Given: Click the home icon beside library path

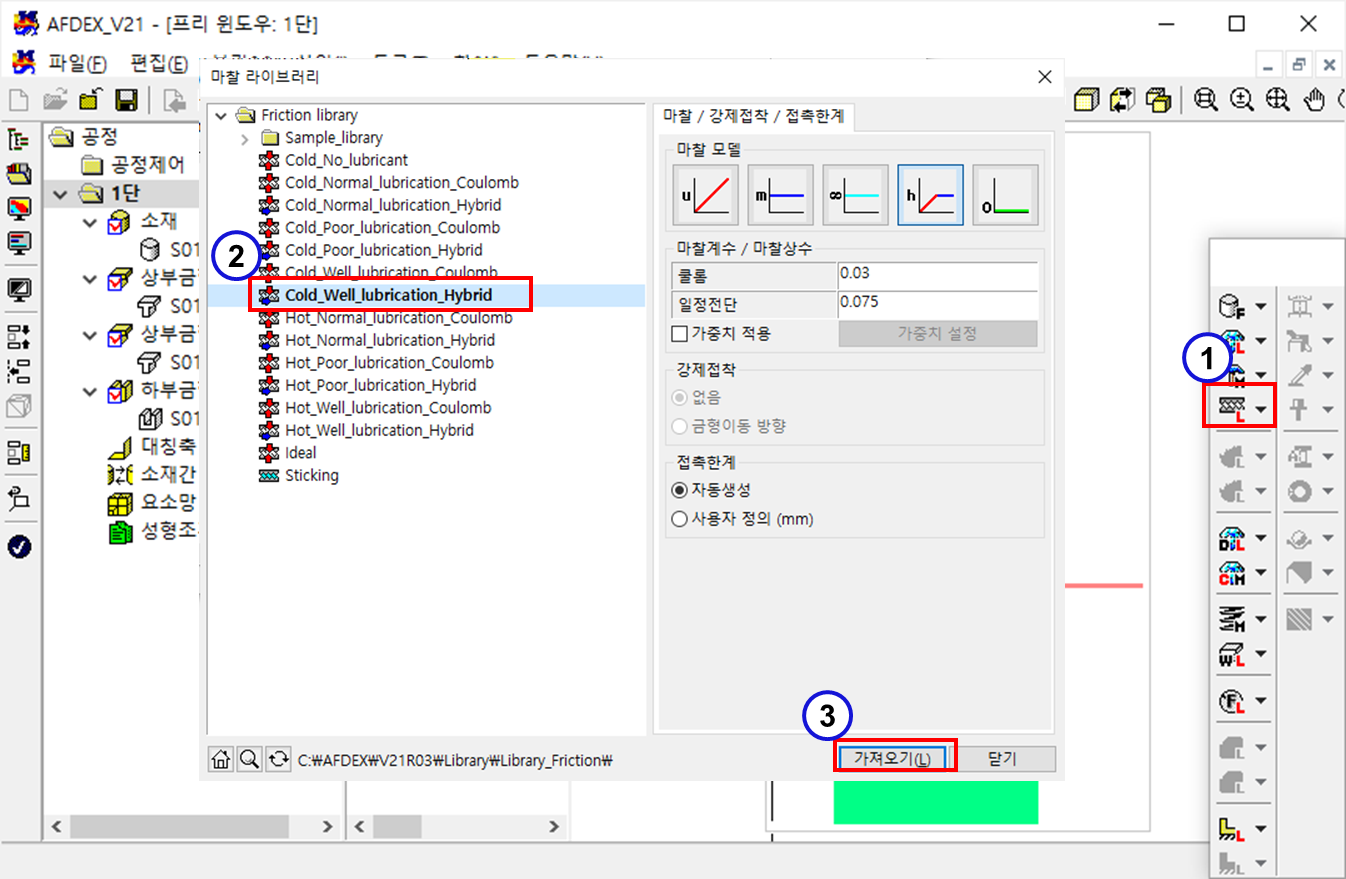Looking at the screenshot, I should [x=221, y=759].
